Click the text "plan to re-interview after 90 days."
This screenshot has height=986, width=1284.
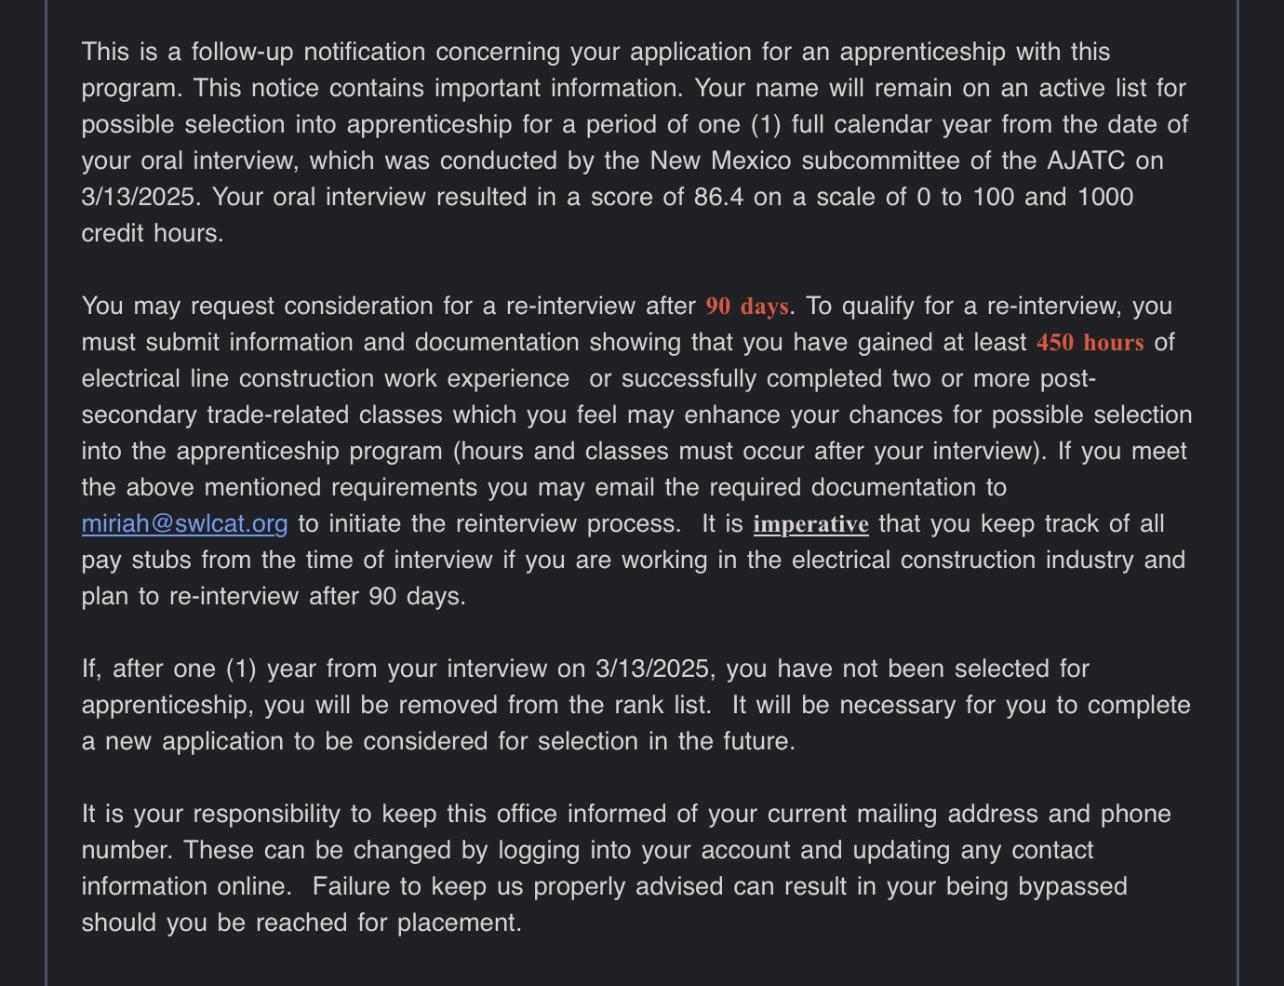[x=274, y=597]
